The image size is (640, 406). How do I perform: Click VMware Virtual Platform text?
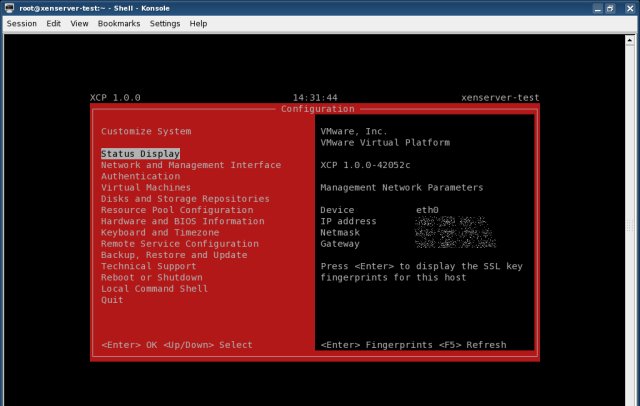[385, 142]
